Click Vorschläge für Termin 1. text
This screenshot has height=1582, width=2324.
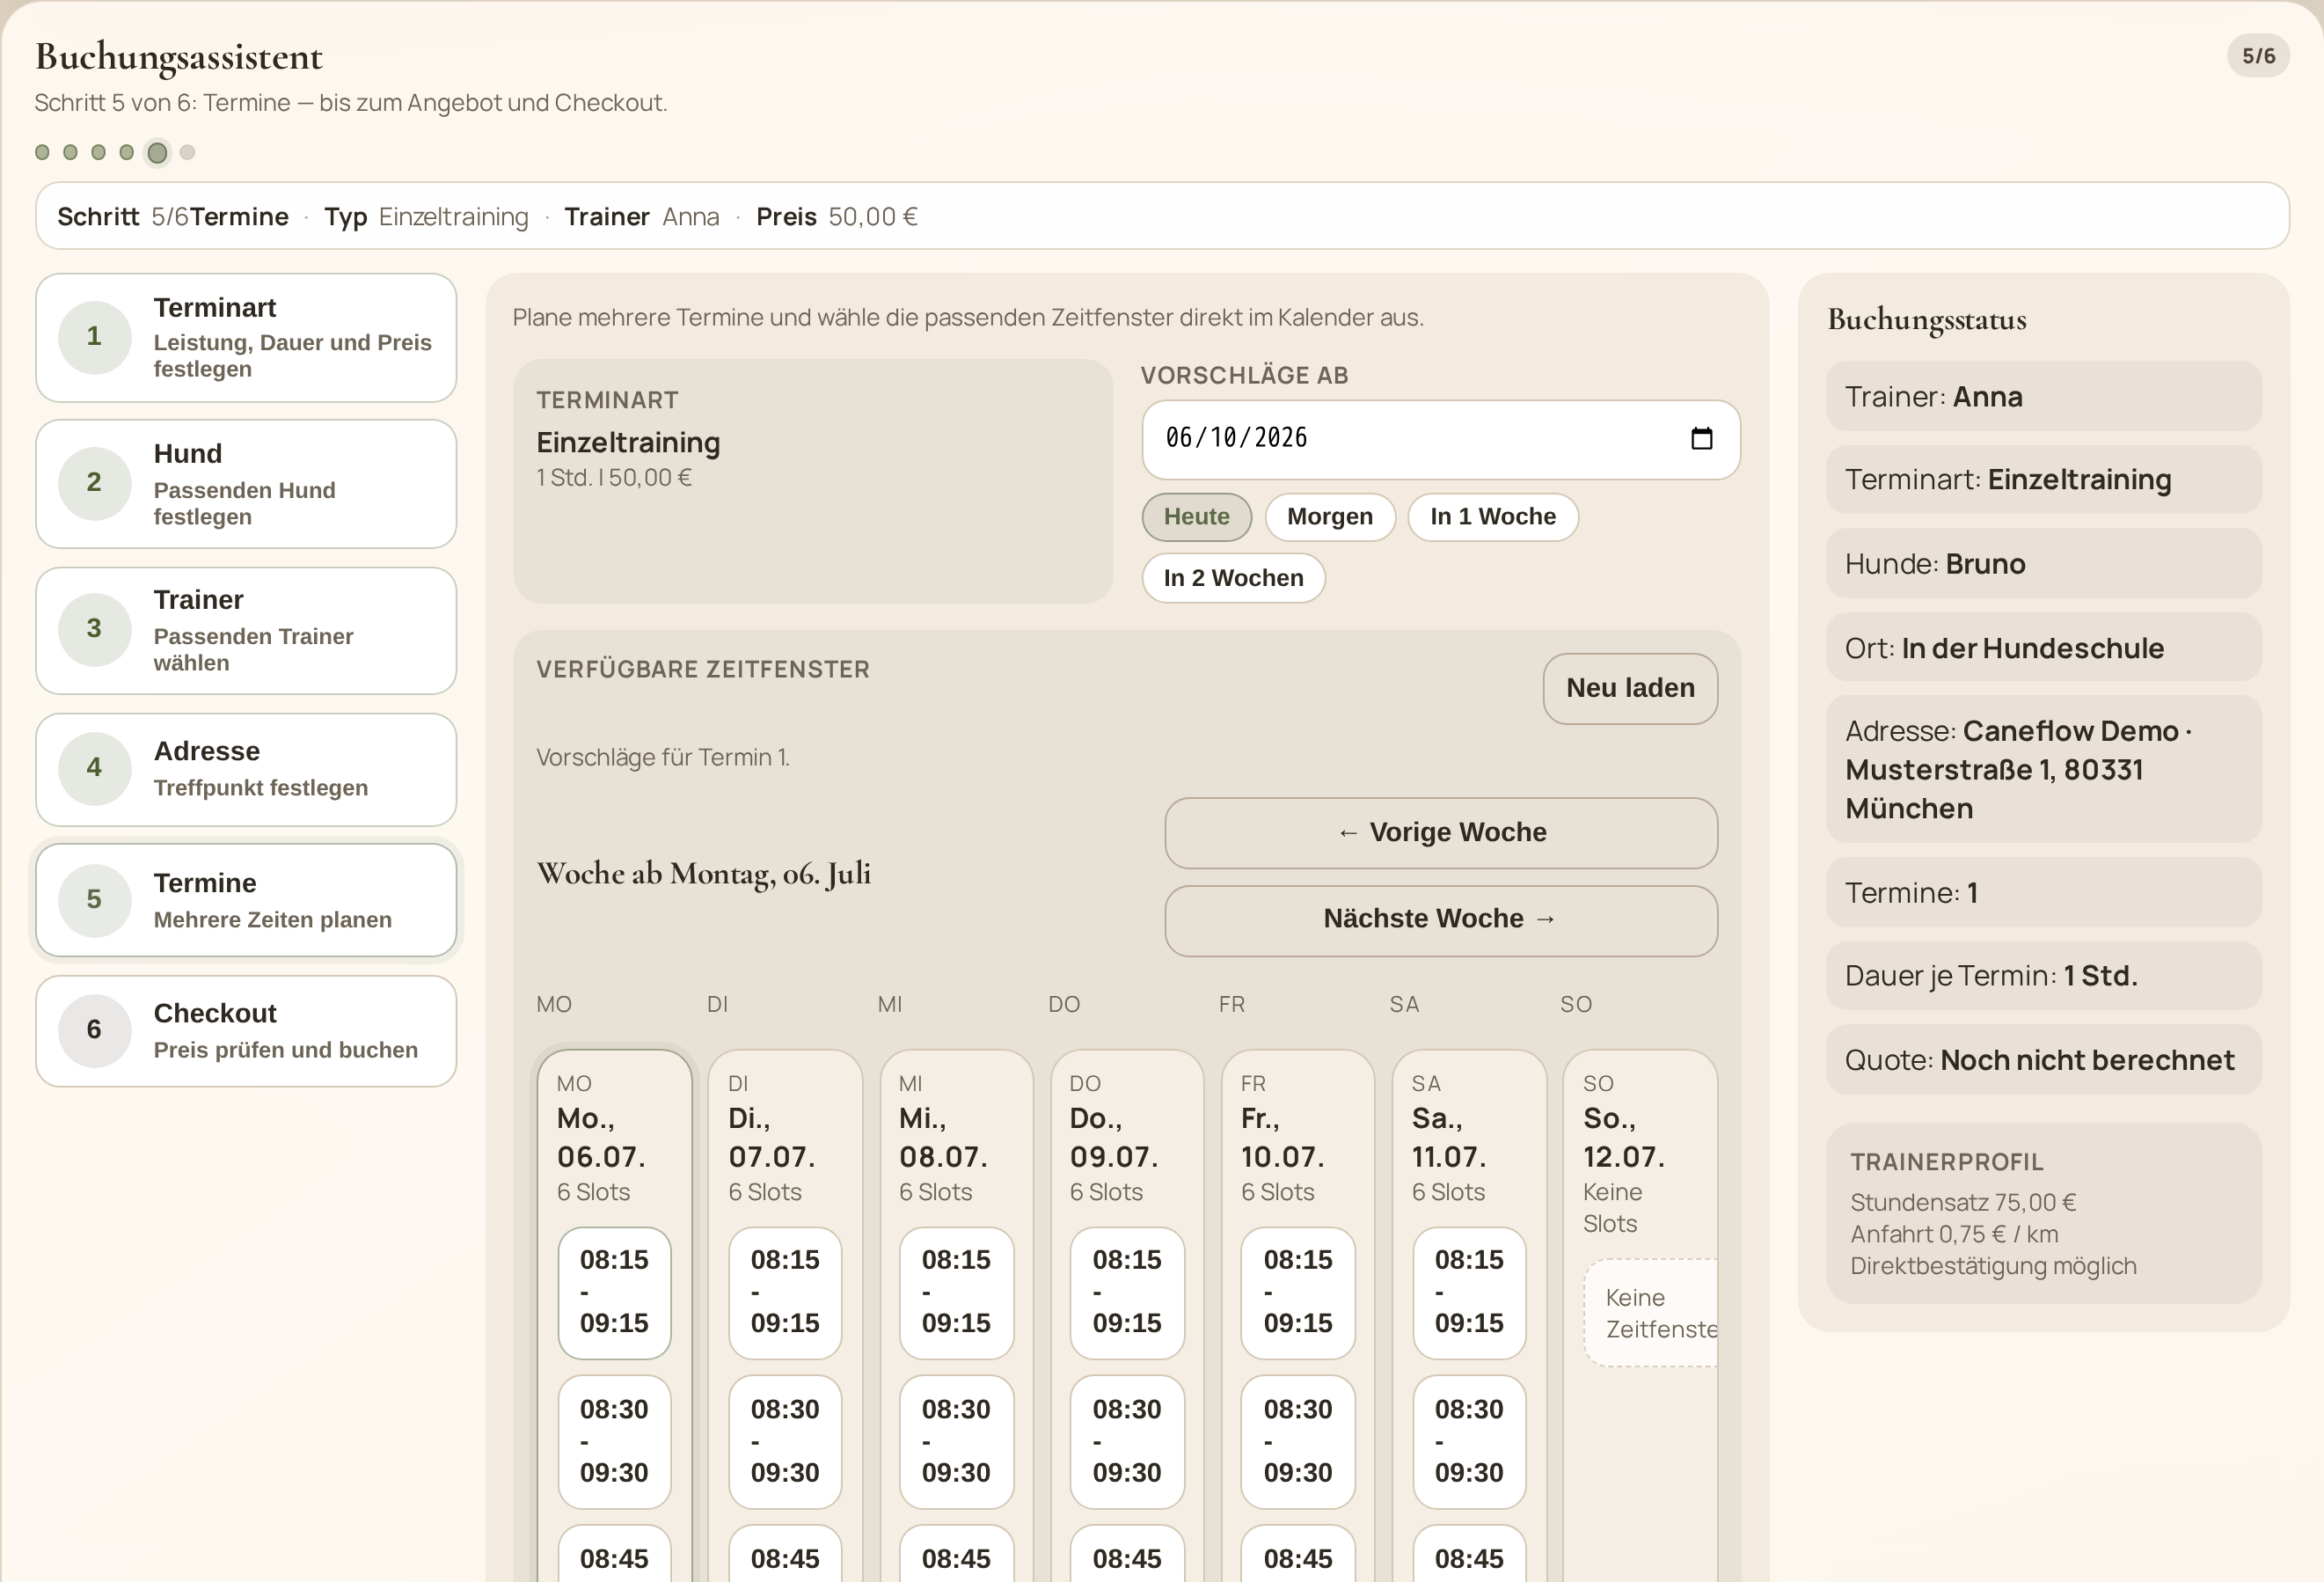(663, 757)
